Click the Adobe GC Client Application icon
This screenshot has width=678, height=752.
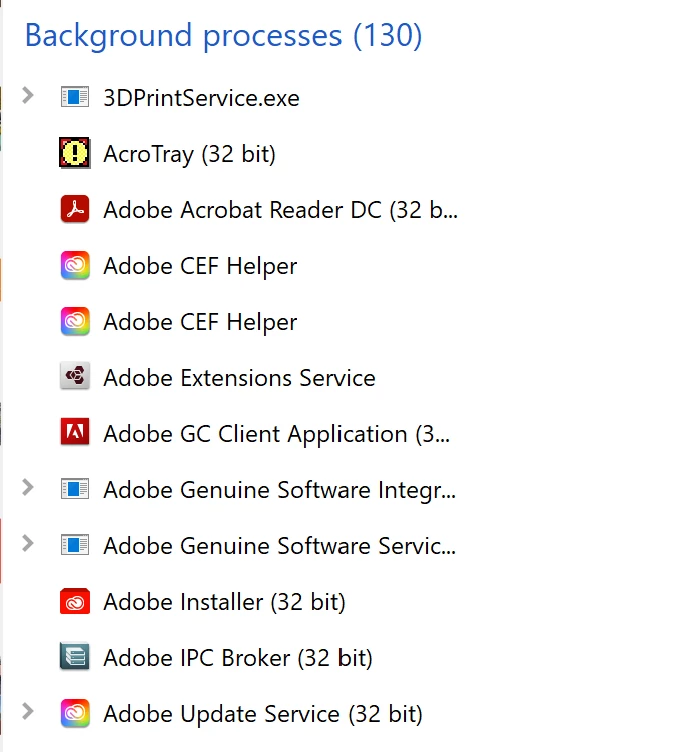coord(75,432)
